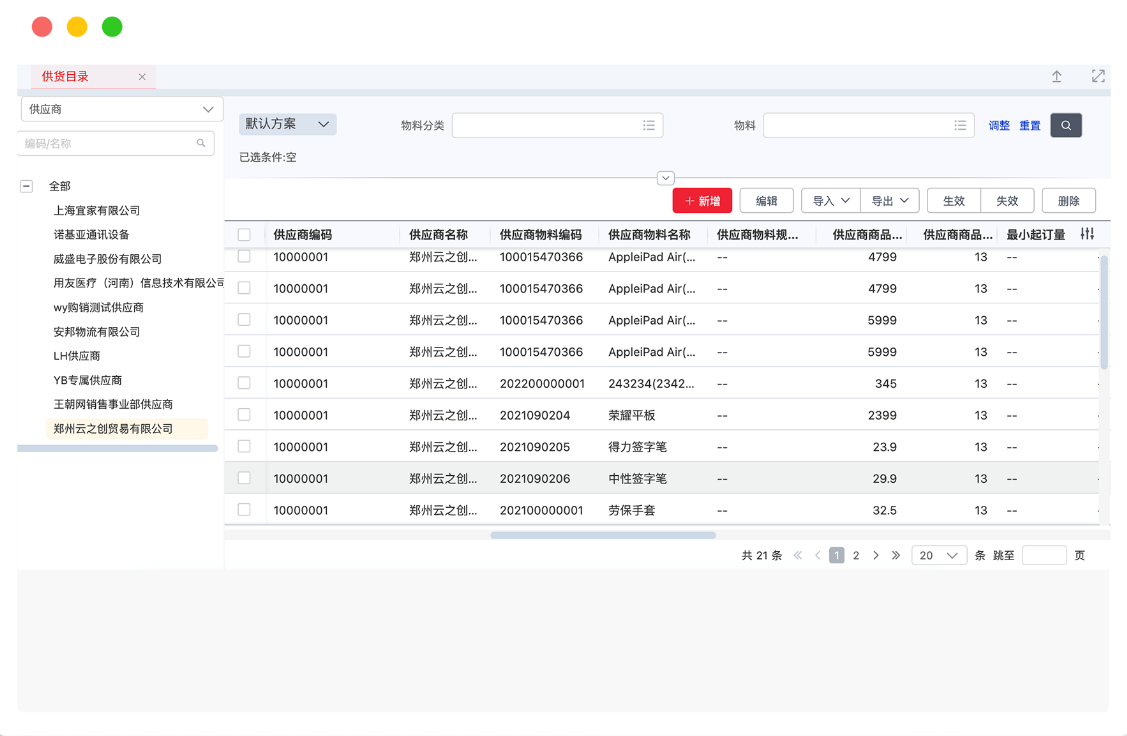Check the 荣耀平板 row
Viewport: 1127px width, 736px height.
coord(244,415)
